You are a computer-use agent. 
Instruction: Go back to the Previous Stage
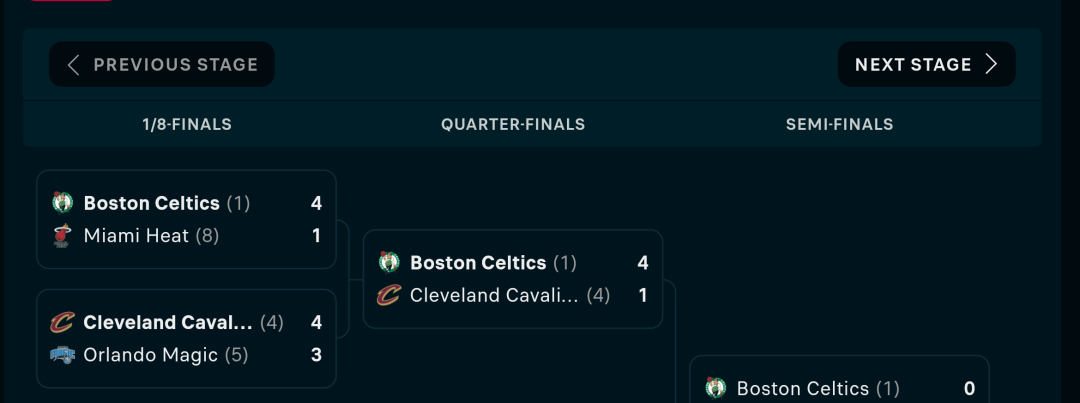click(162, 64)
